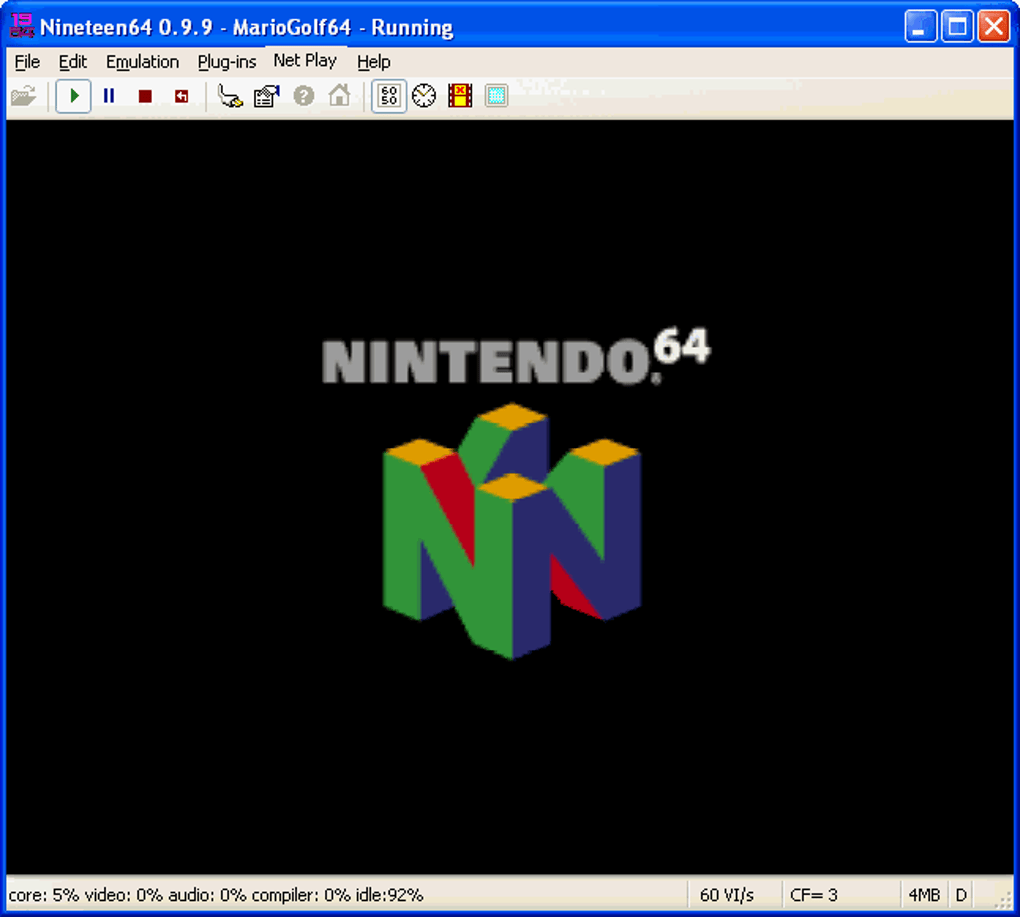Click the D status bar indicator
Viewport: 1020px width, 917px height.
961,896
